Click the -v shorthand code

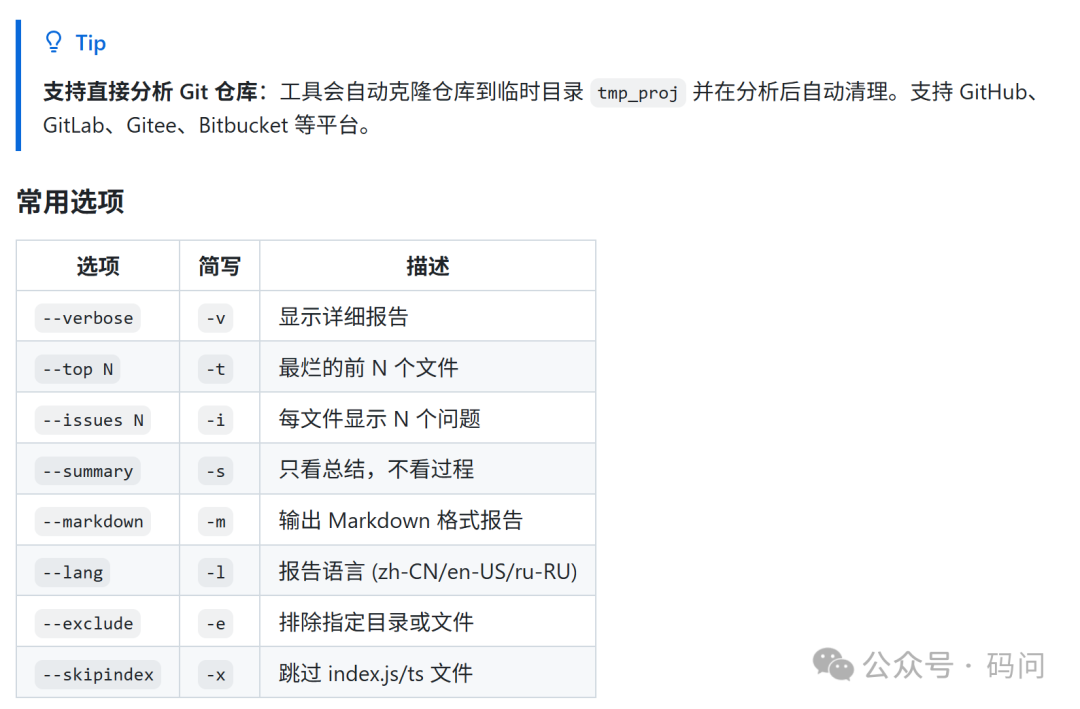pyautogui.click(x=216, y=318)
